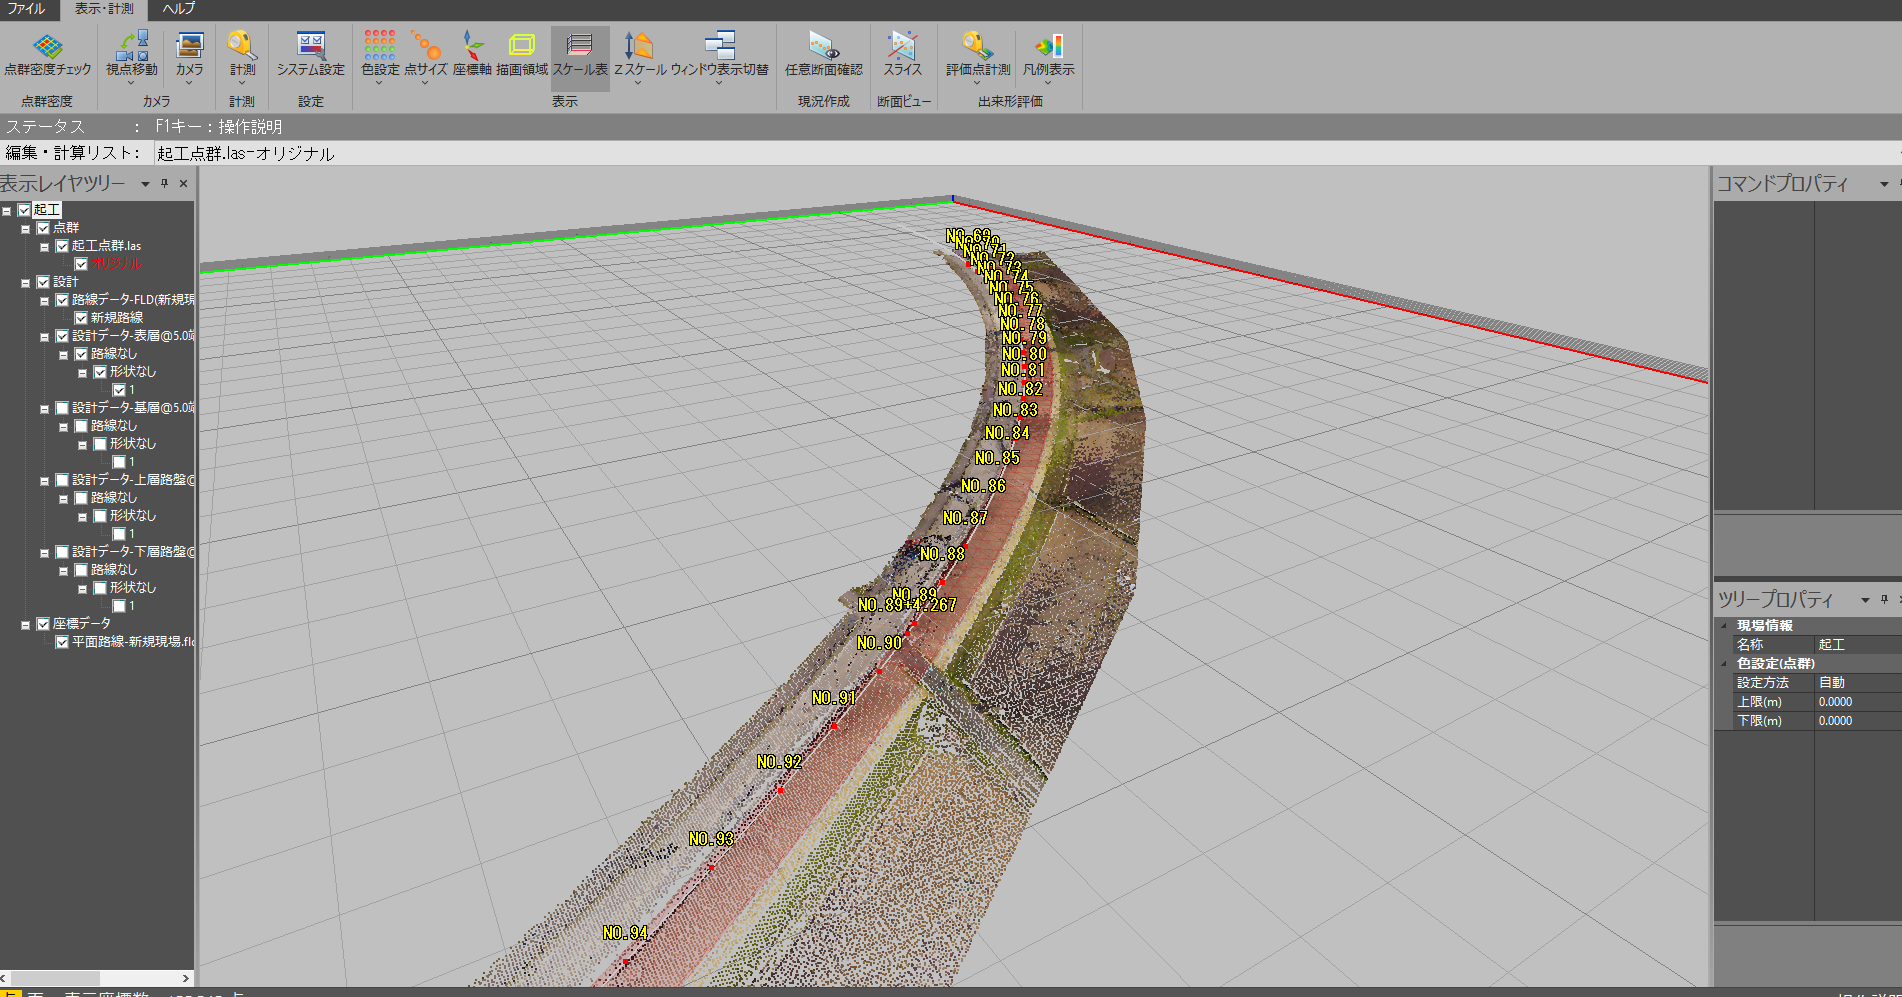Screen dimensions: 1902x997
Task: Open システム設定 system settings
Action: (310, 55)
